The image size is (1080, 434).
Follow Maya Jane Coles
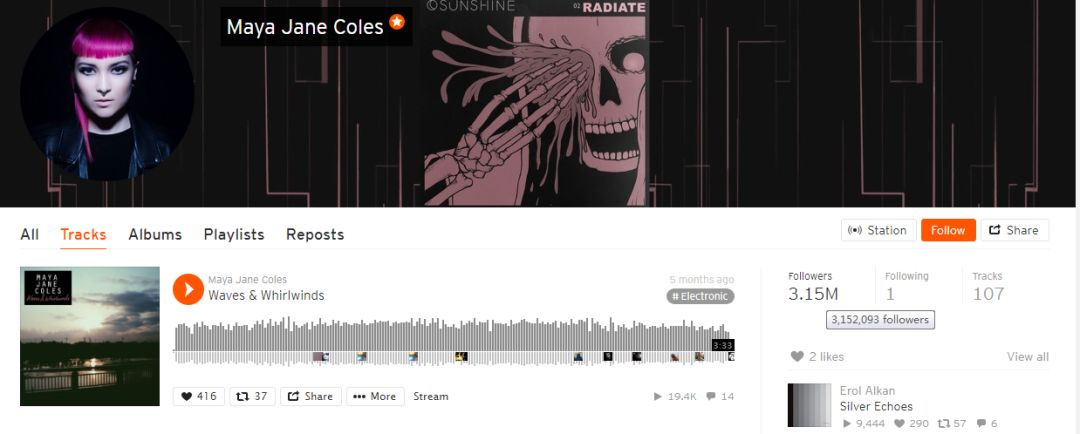pyautogui.click(x=948, y=230)
